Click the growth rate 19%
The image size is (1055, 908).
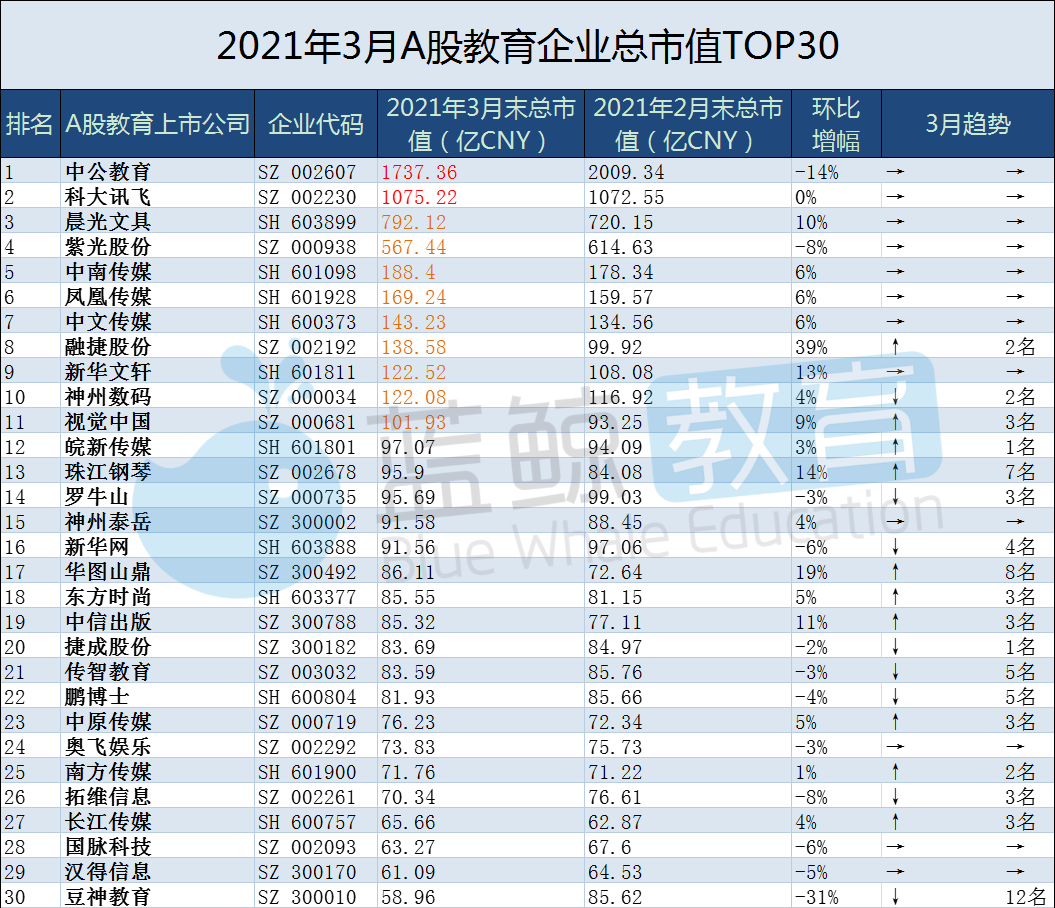(x=811, y=572)
